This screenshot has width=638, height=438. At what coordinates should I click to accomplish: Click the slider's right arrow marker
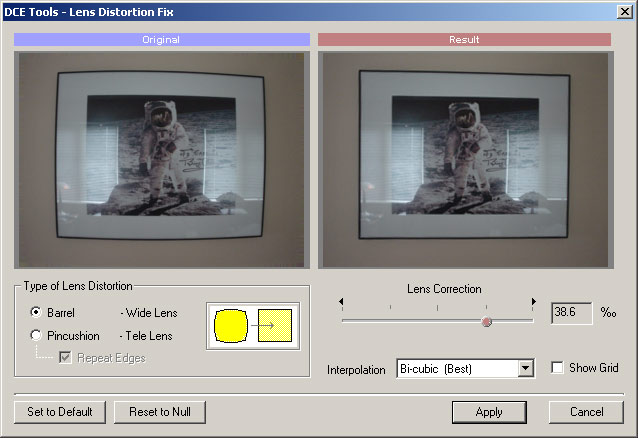click(x=533, y=302)
